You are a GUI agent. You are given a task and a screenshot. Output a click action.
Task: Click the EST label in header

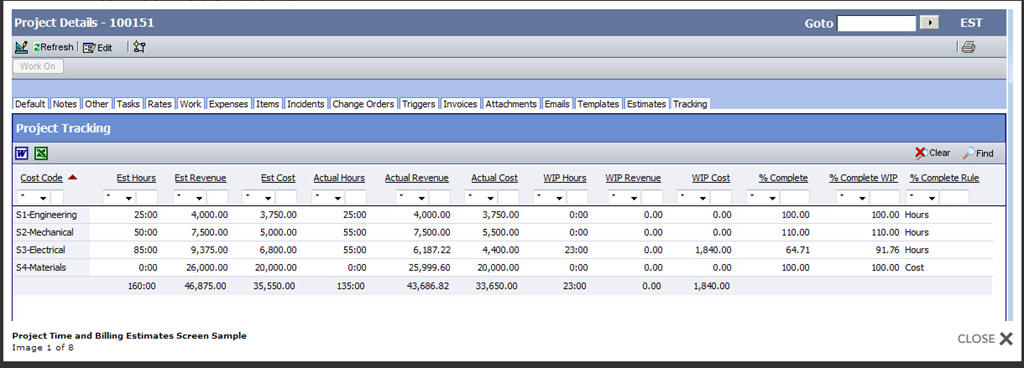[x=971, y=23]
